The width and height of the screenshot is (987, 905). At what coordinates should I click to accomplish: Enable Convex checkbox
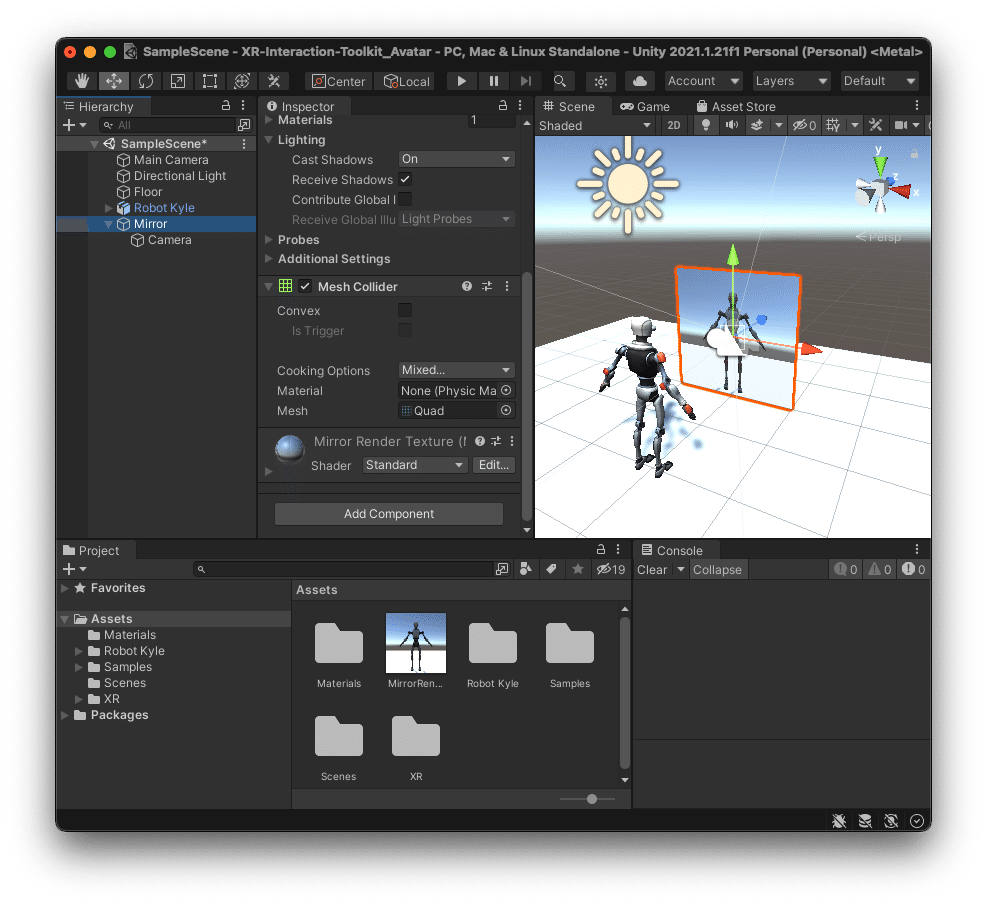point(405,310)
